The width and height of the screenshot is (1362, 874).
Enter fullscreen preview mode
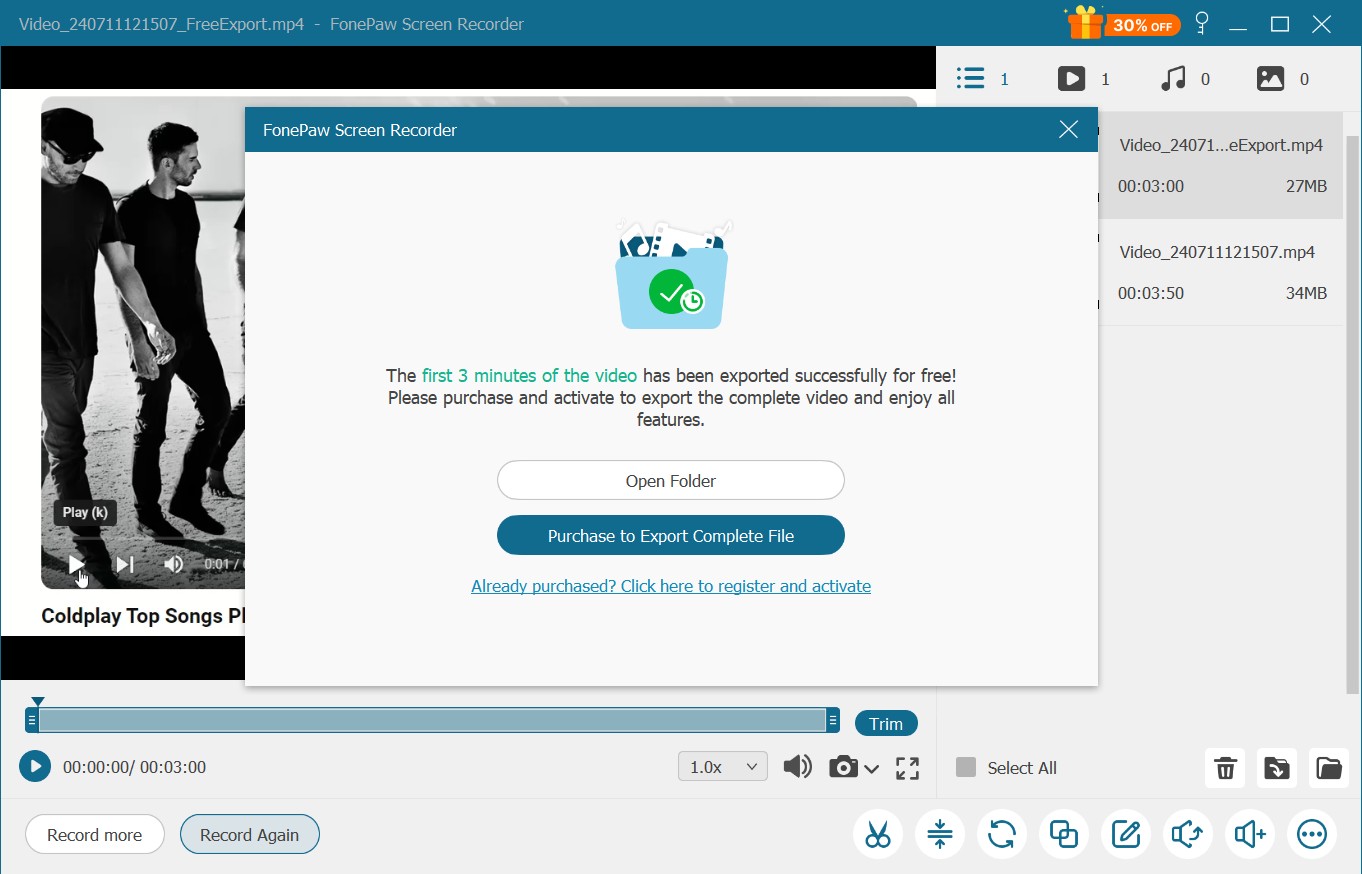tap(907, 768)
